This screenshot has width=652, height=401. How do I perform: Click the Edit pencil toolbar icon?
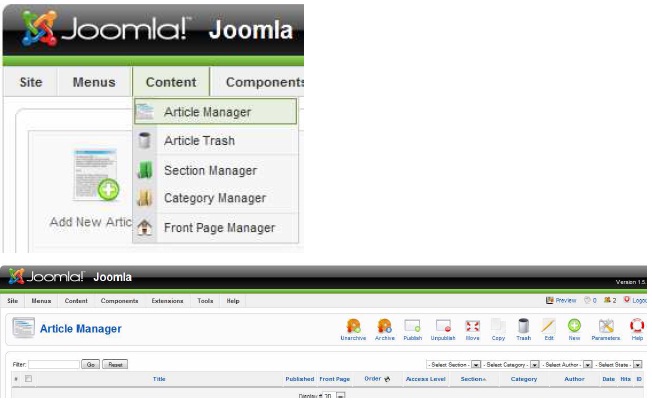tap(548, 326)
